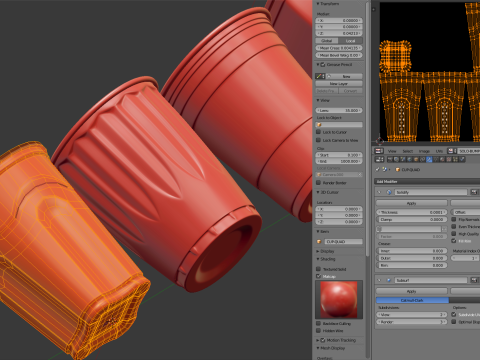Viewport: 480px width, 360px height.
Task: Apply the Subsurf modifier
Action: coord(412,291)
